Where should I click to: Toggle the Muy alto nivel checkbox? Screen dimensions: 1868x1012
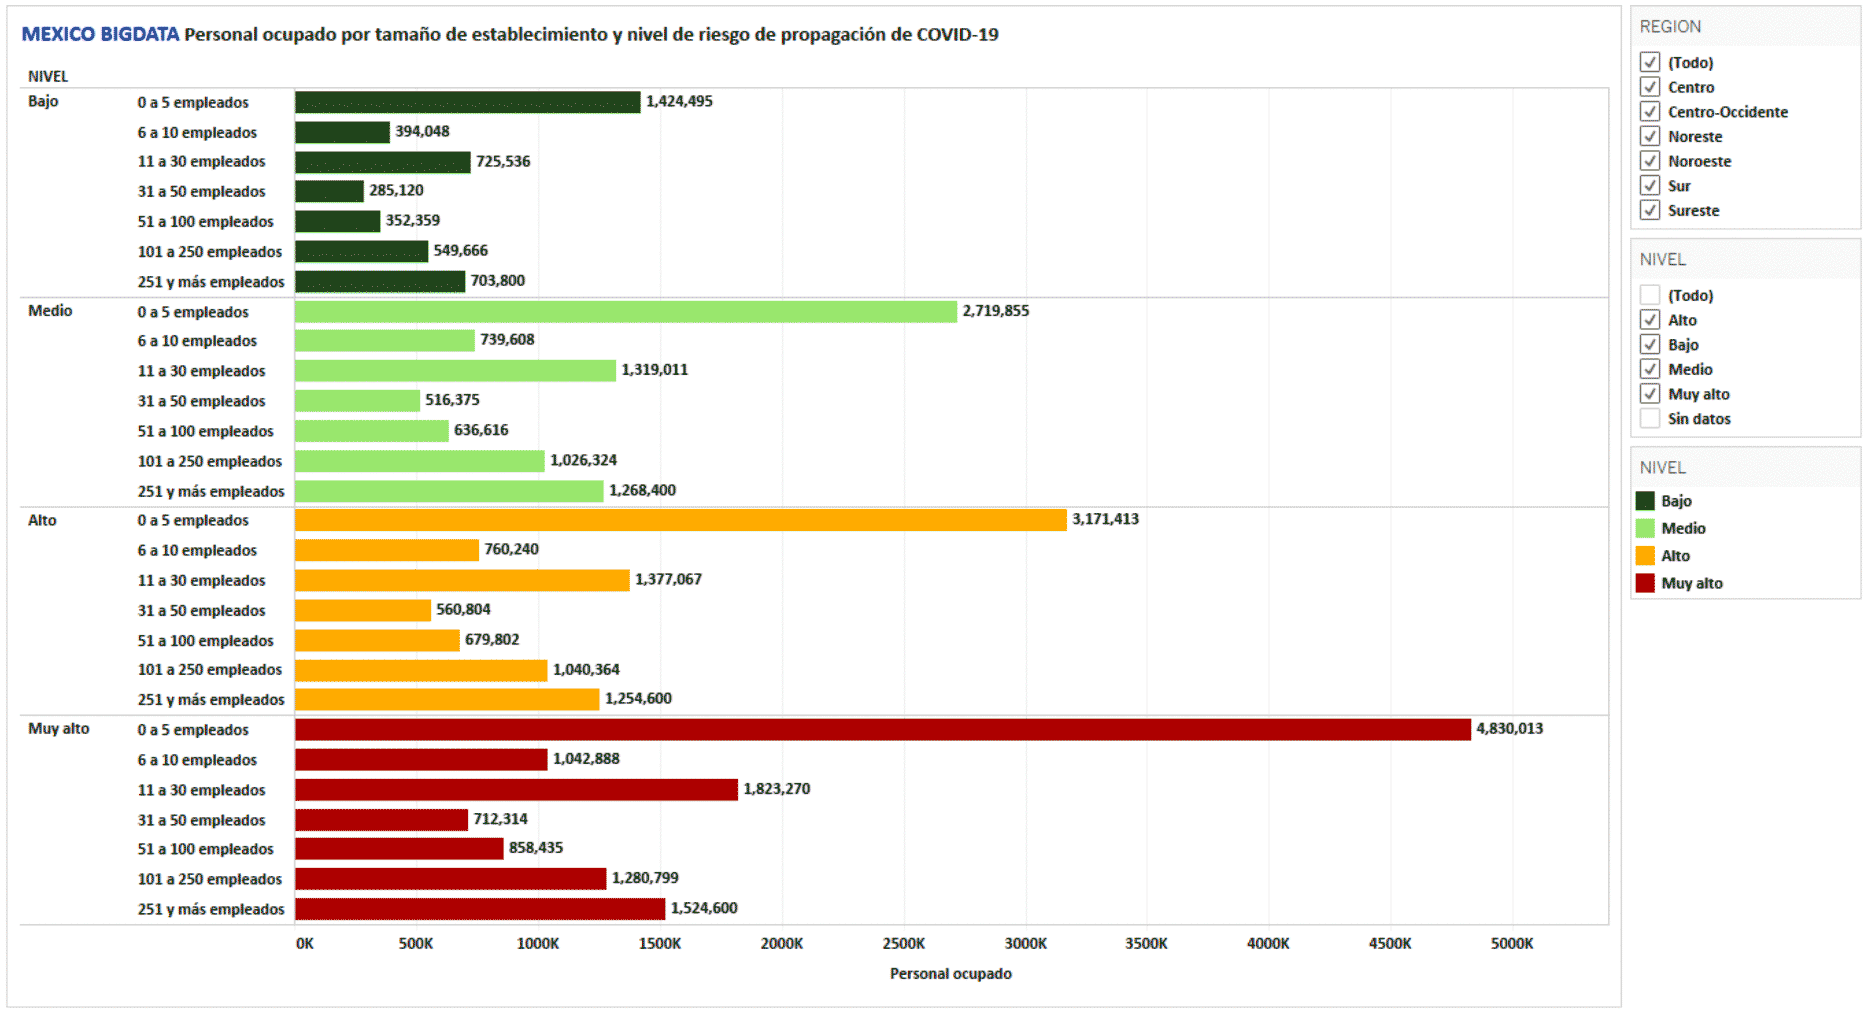1651,393
